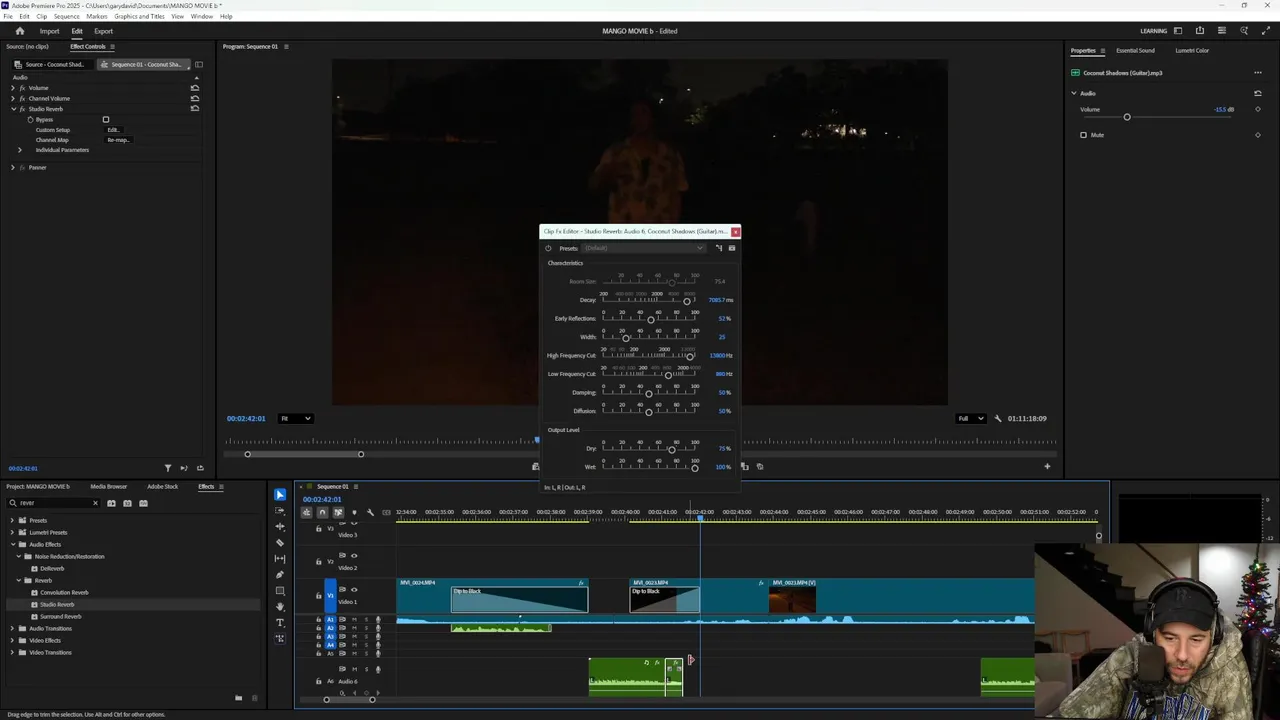Open the Quick Export icon at top right

[1200, 31]
